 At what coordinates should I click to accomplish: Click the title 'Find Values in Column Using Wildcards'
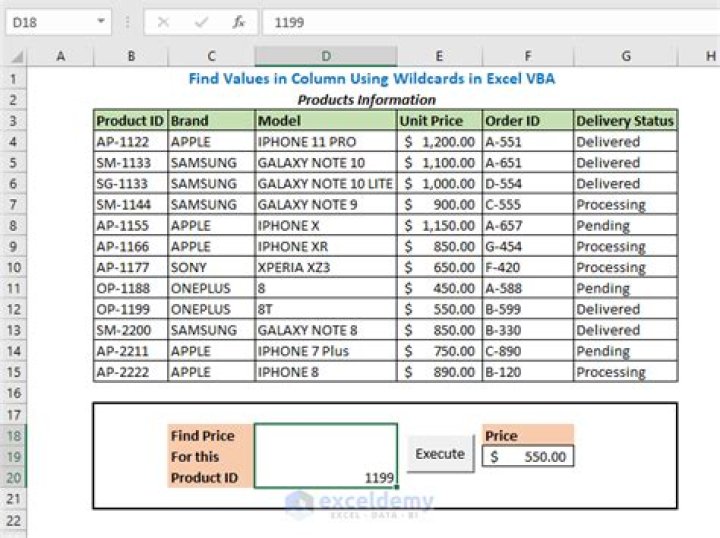click(x=371, y=79)
